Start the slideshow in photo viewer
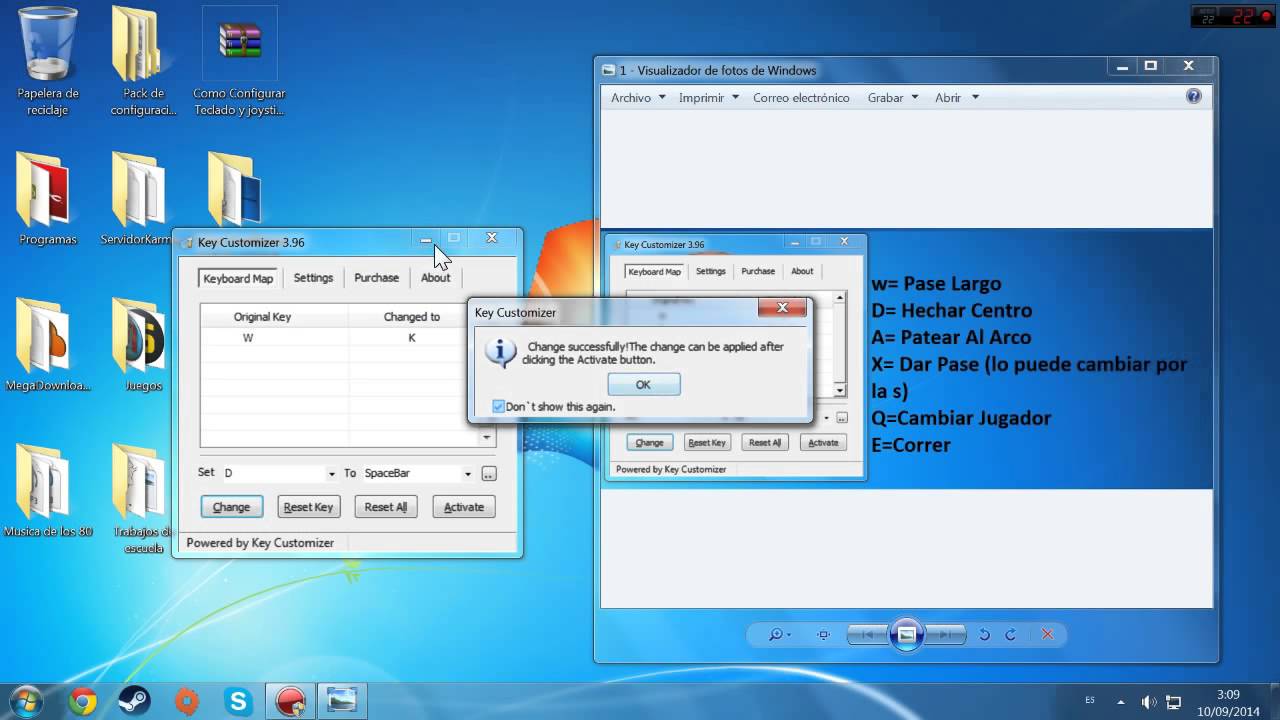This screenshot has height=720, width=1280. click(906, 635)
